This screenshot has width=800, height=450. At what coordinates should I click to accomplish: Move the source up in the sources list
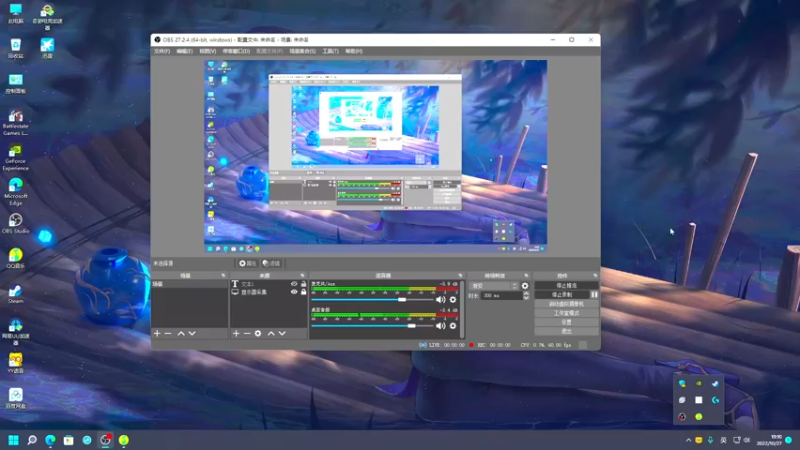point(271,333)
